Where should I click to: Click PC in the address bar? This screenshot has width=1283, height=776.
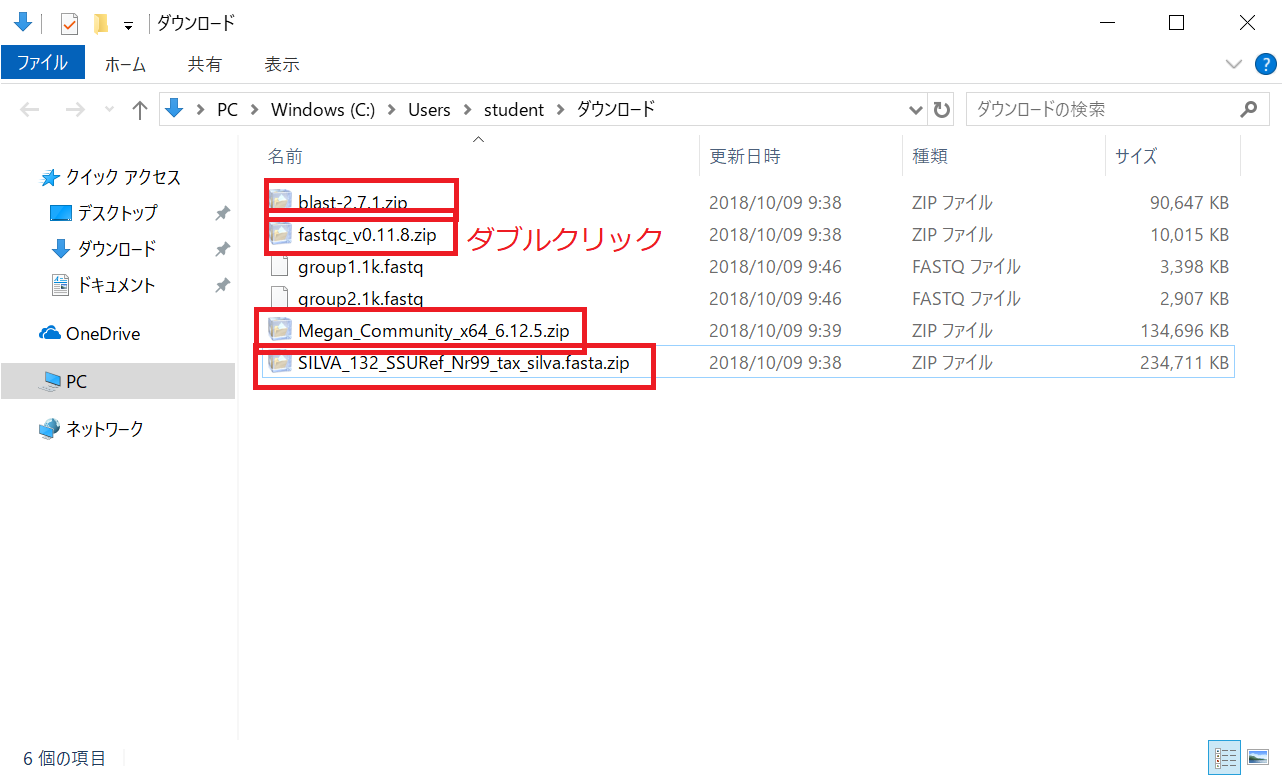pos(227,110)
